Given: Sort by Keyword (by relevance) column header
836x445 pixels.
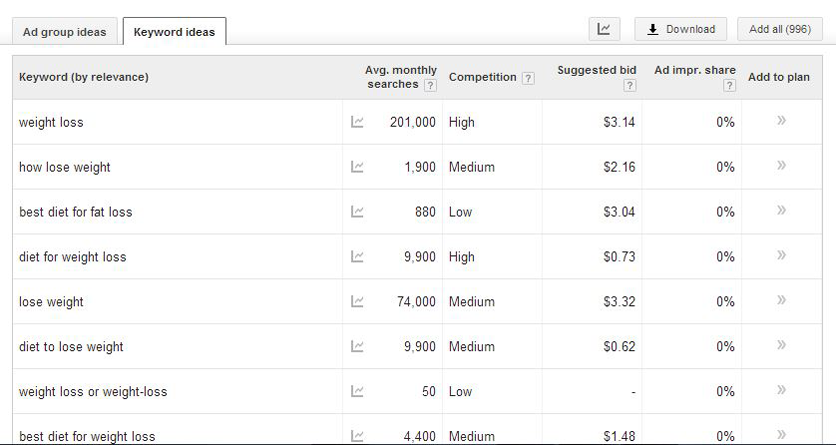Looking at the screenshot, I should (83, 77).
